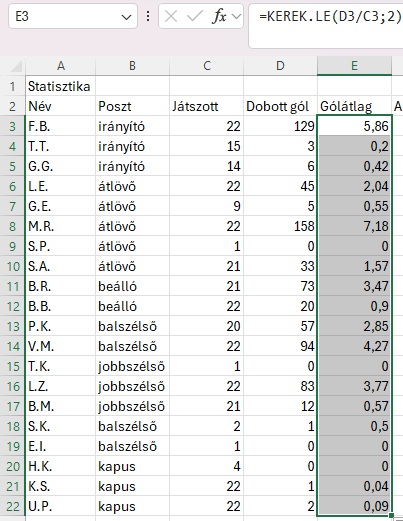The height and width of the screenshot is (521, 403).
Task: Select row 8 header
Action: pyautogui.click(x=13, y=226)
